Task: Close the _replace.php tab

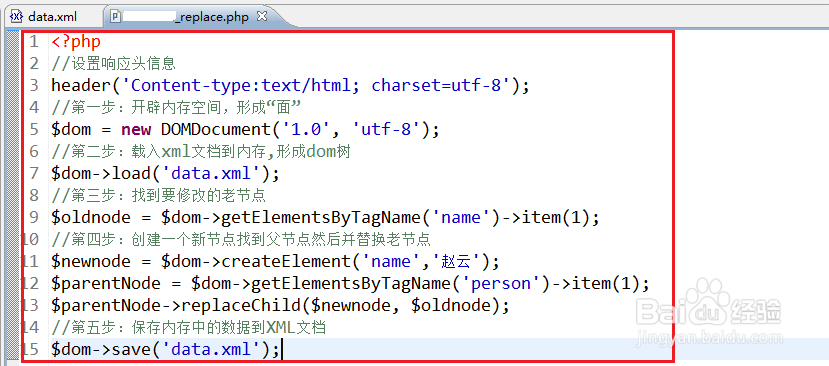Action: (x=262, y=16)
